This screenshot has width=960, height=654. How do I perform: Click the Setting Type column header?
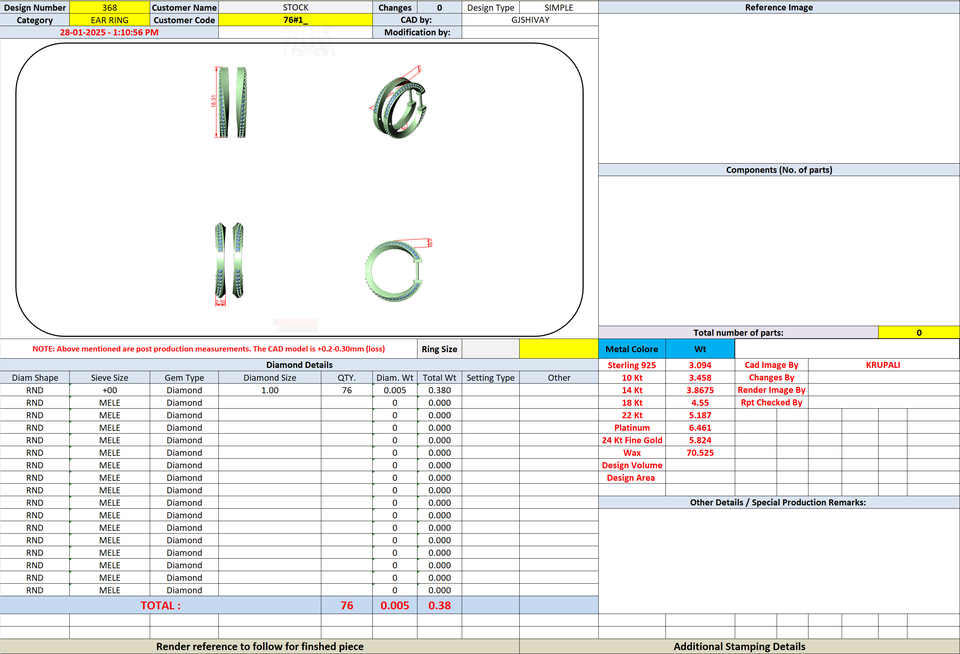pyautogui.click(x=490, y=378)
